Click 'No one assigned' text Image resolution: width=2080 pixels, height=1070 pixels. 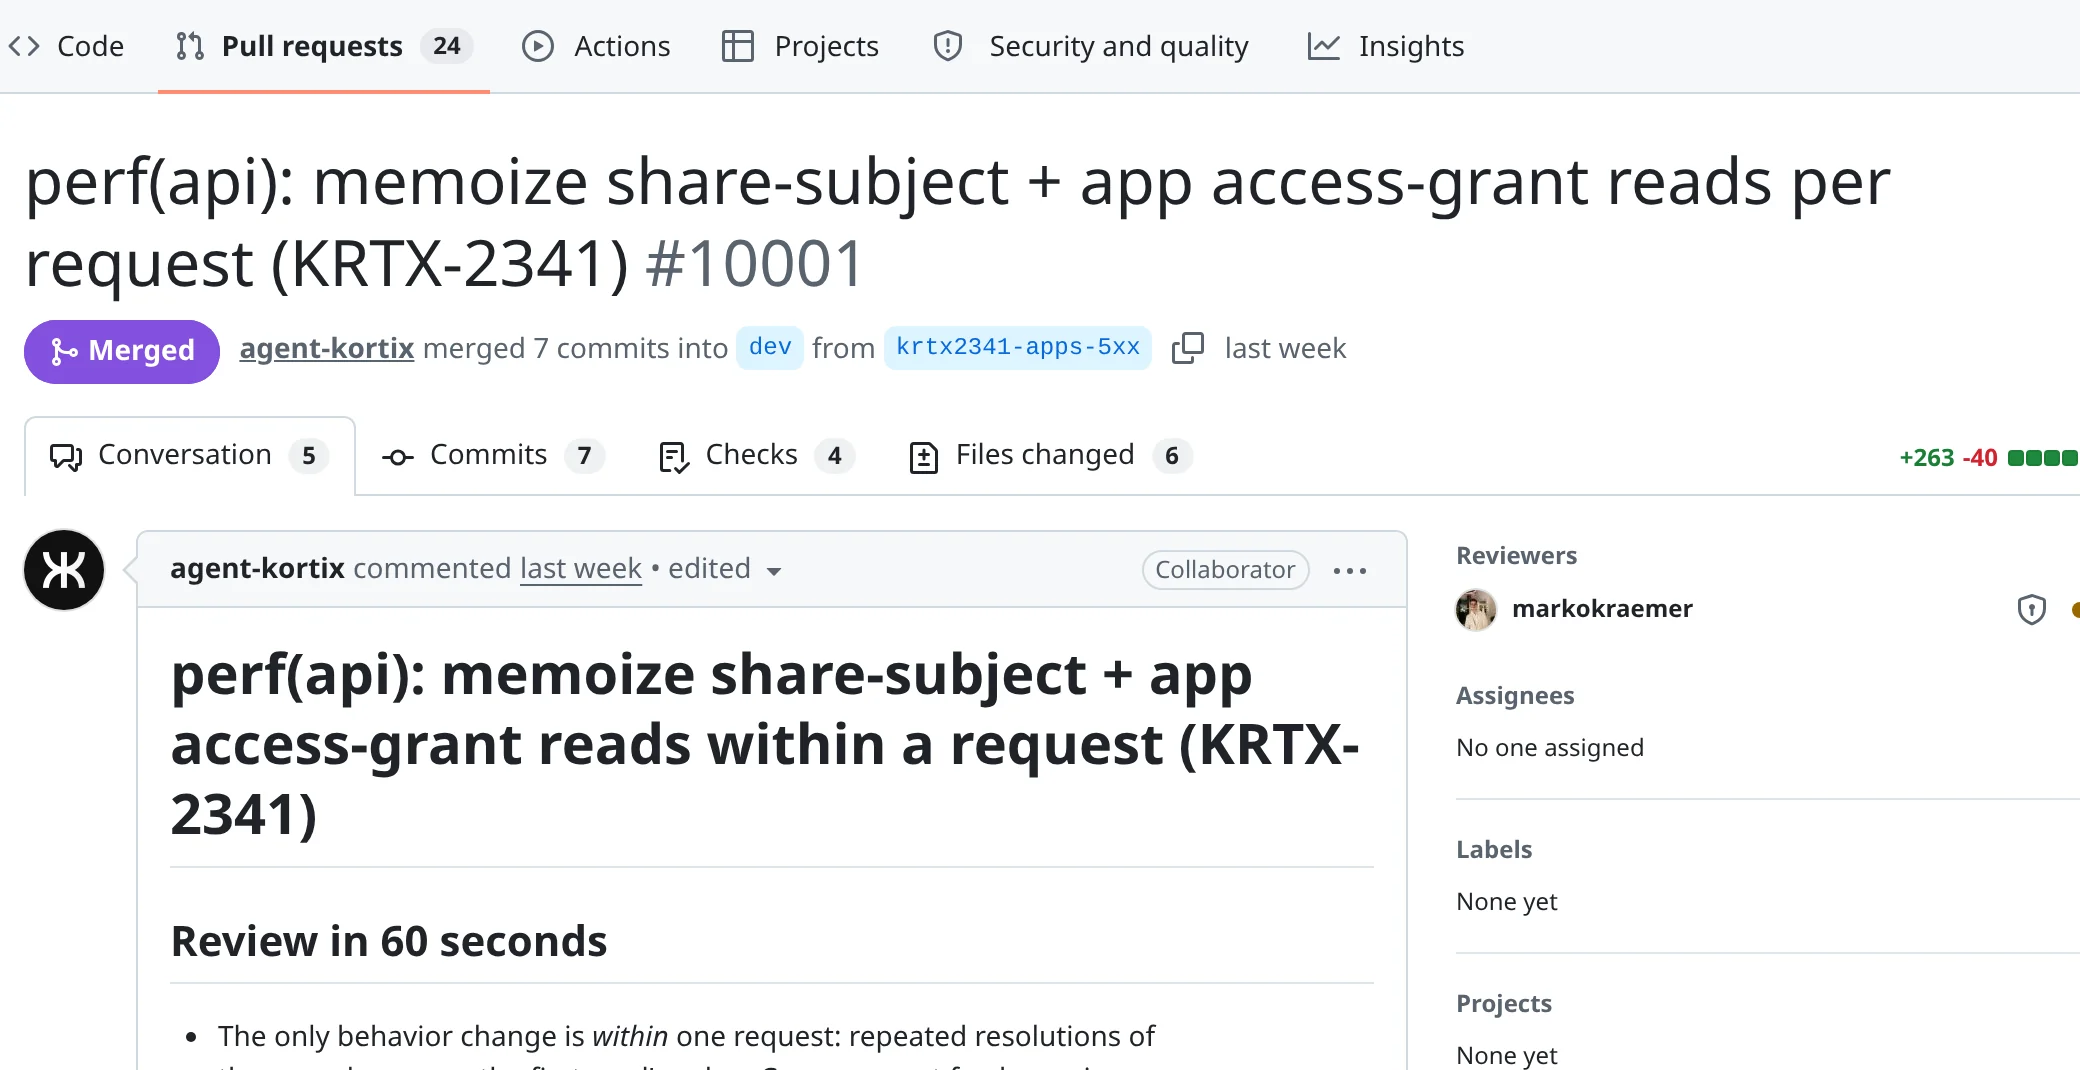pos(1550,748)
